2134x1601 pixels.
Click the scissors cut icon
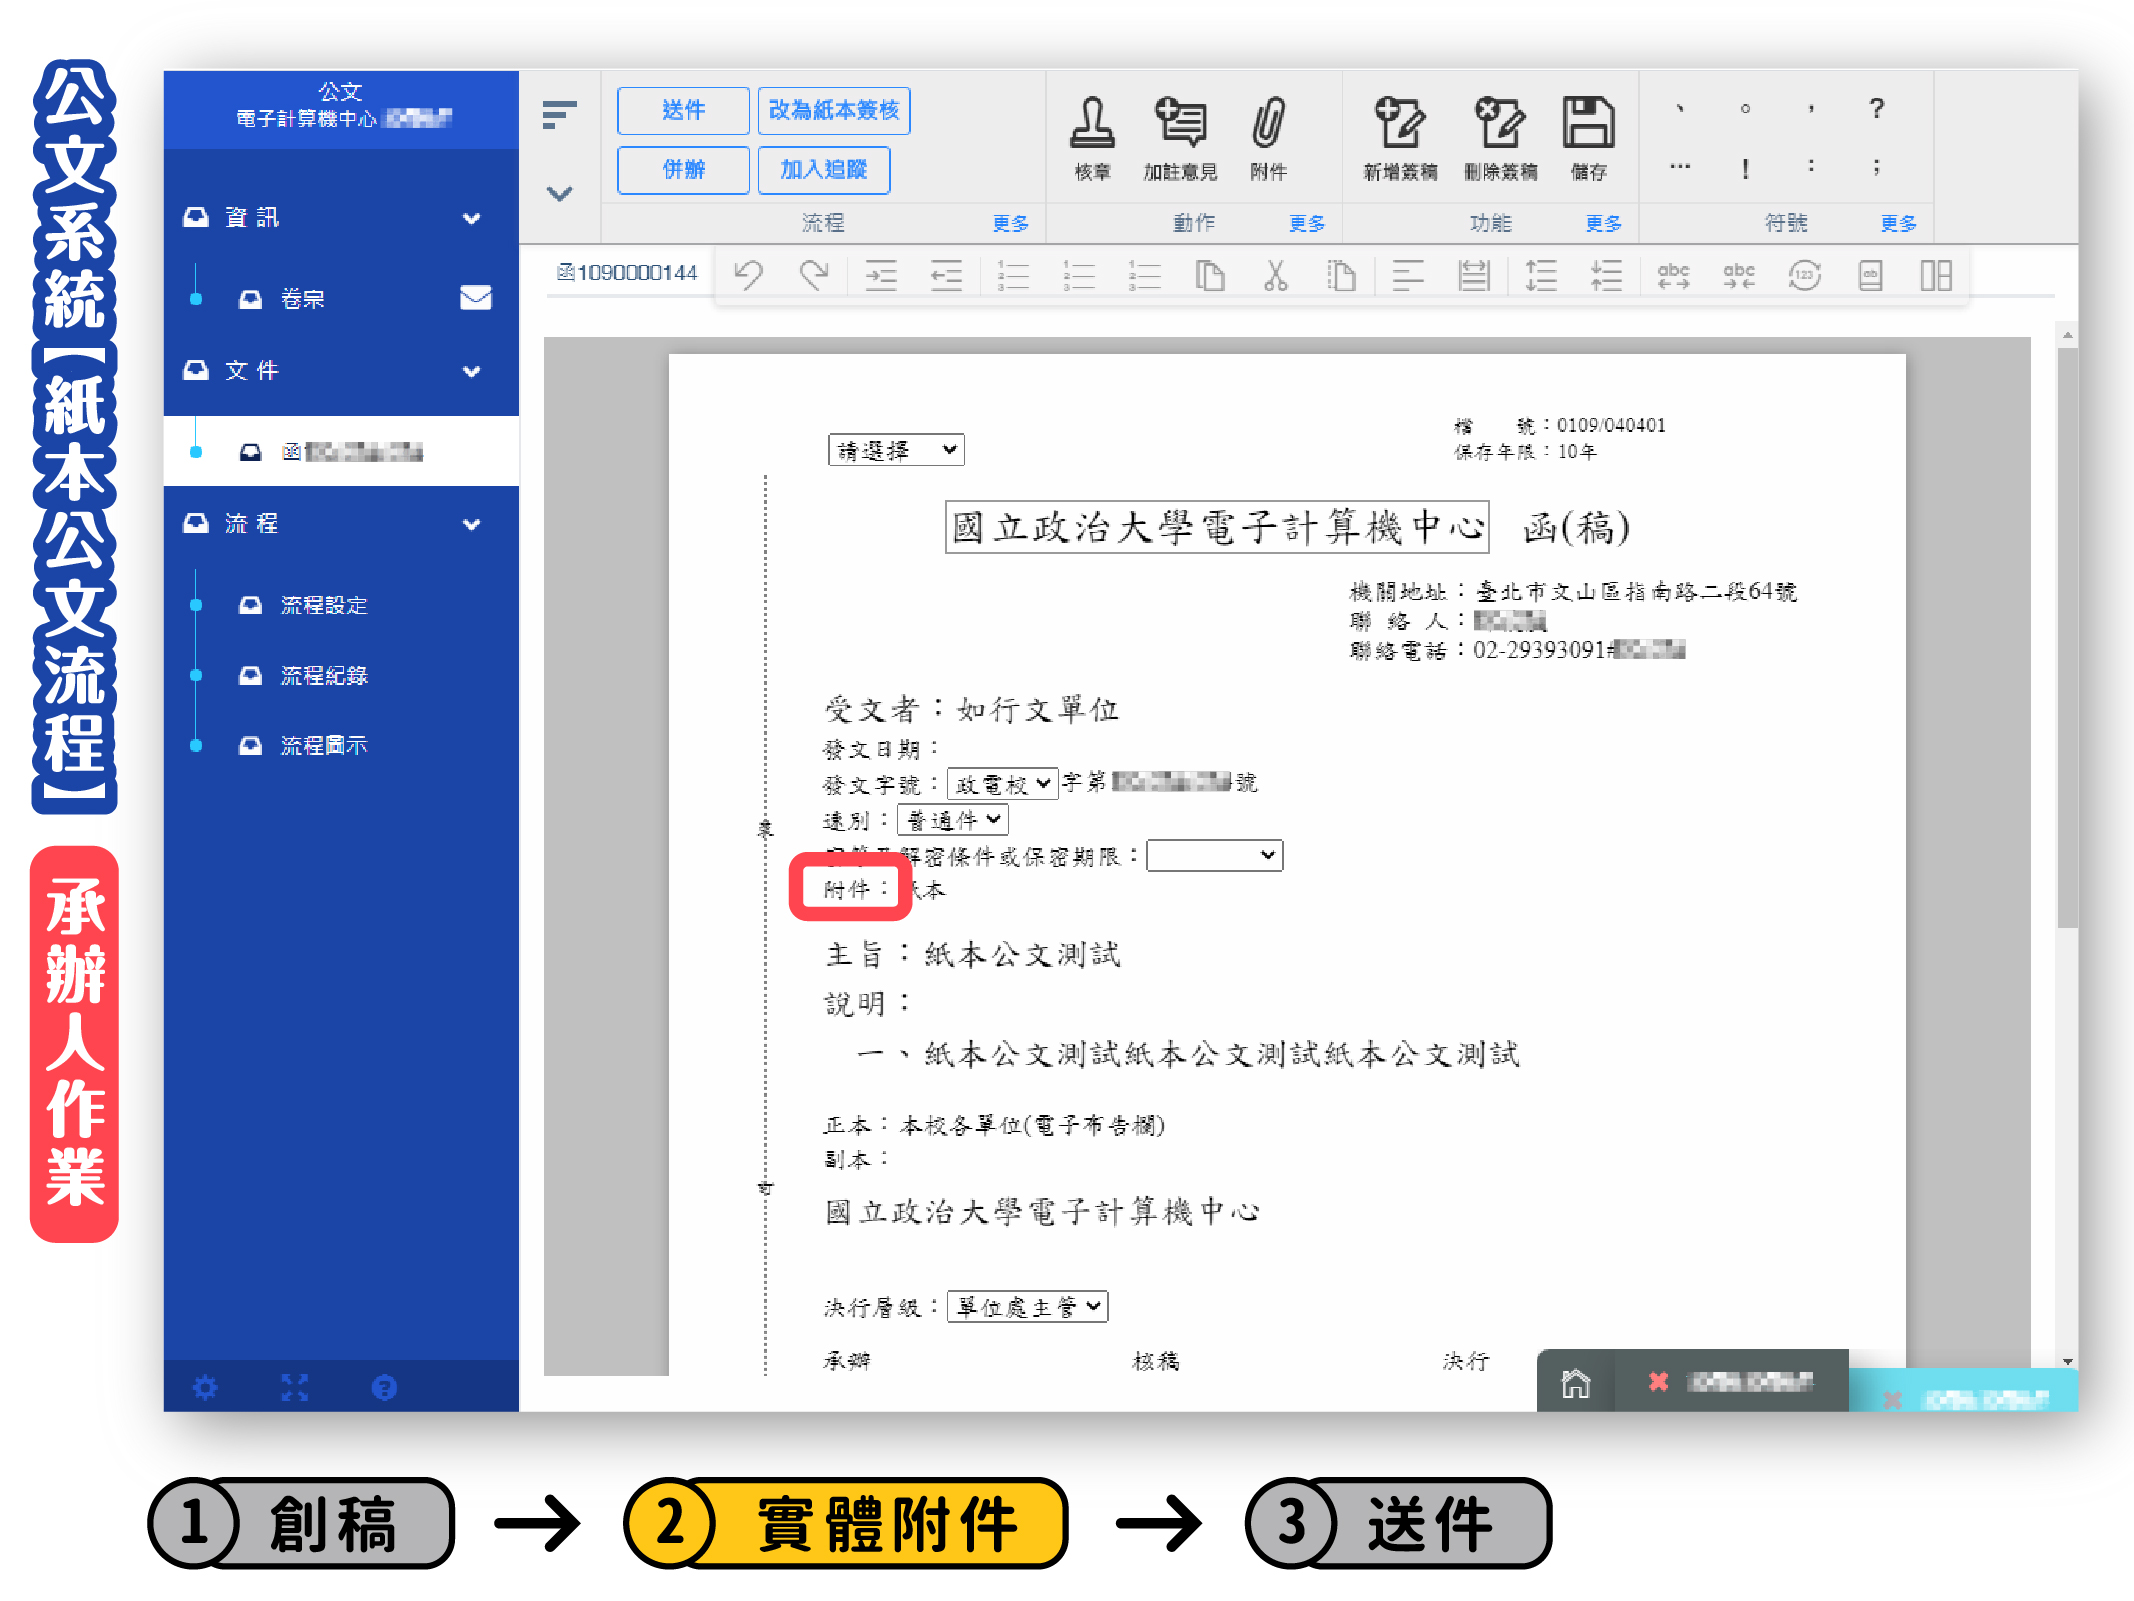(1275, 275)
